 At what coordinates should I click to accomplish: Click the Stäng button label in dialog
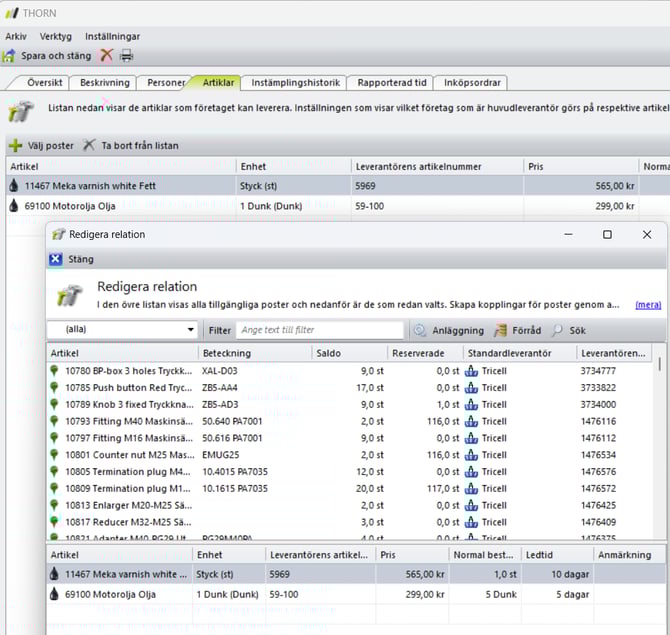click(x=81, y=259)
